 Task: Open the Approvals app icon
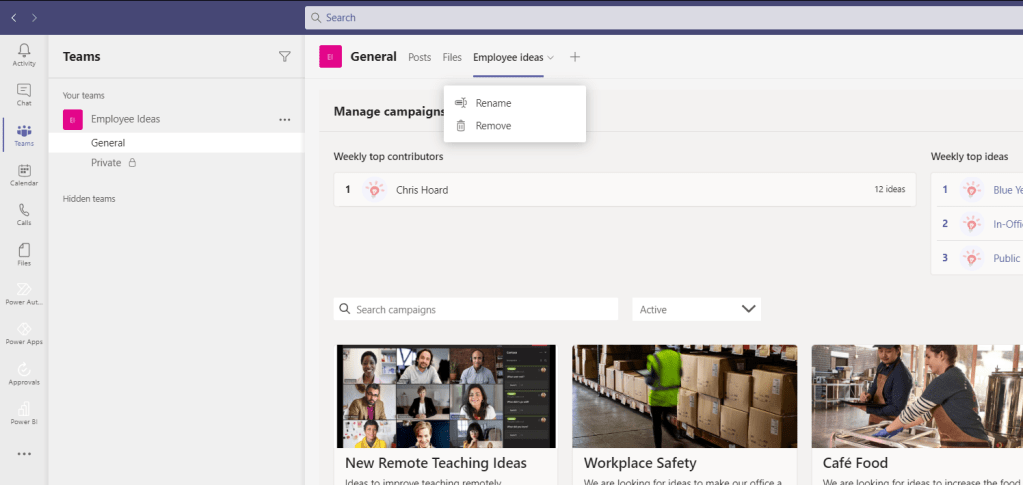pos(24,374)
